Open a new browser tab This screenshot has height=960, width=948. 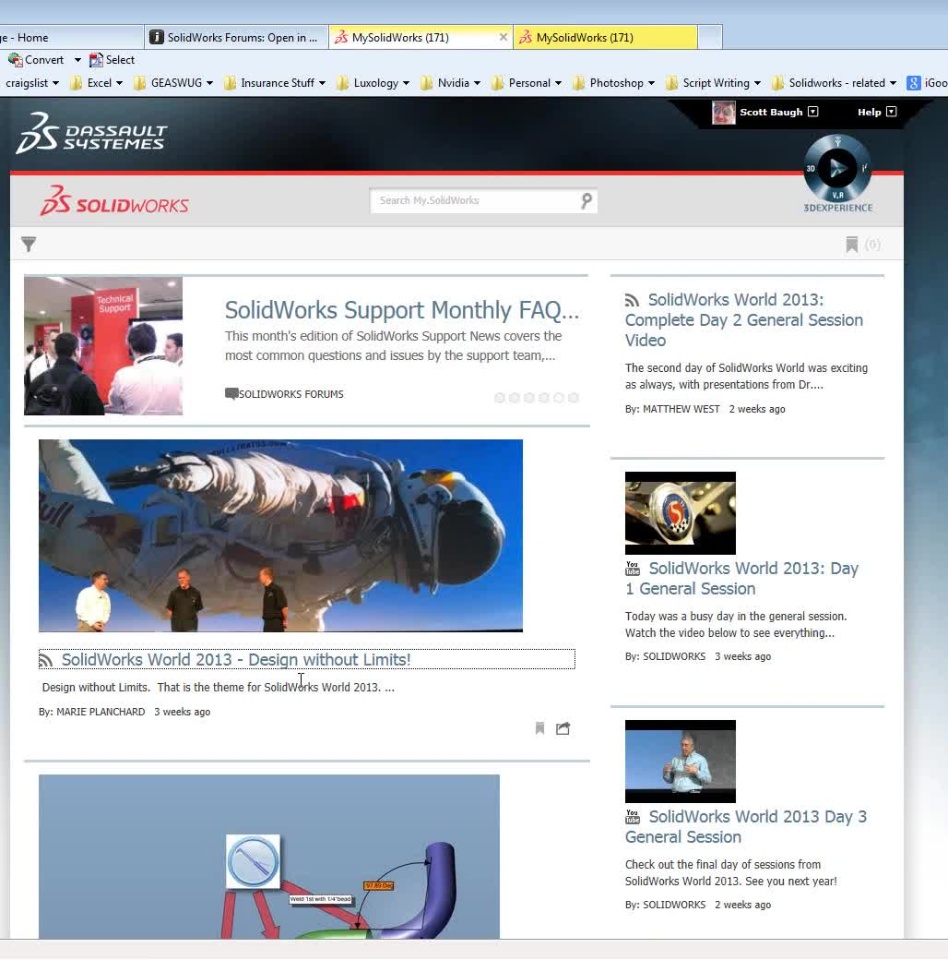tap(710, 37)
